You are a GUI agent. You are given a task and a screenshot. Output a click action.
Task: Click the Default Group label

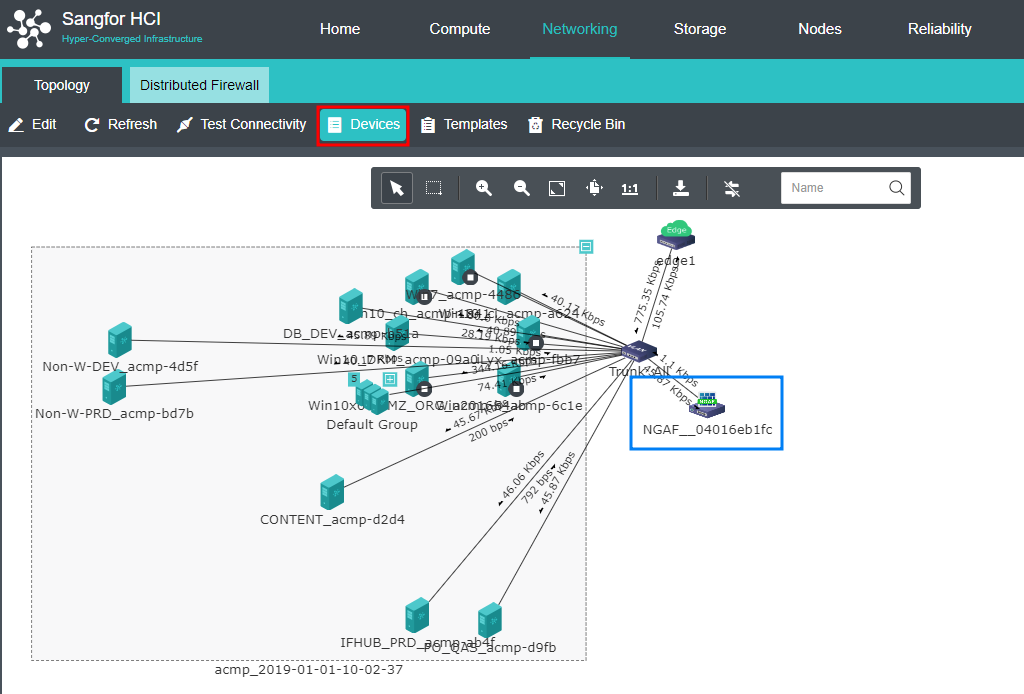[372, 424]
